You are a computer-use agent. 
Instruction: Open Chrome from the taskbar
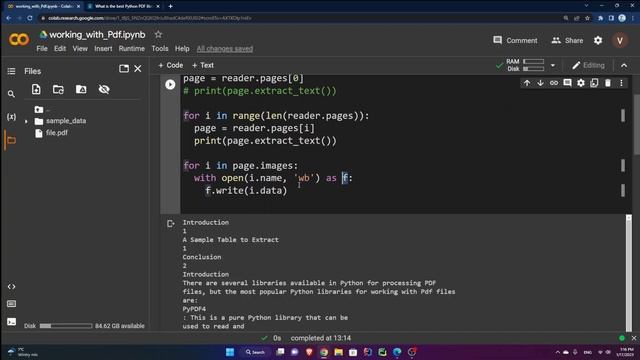[x=324, y=352]
